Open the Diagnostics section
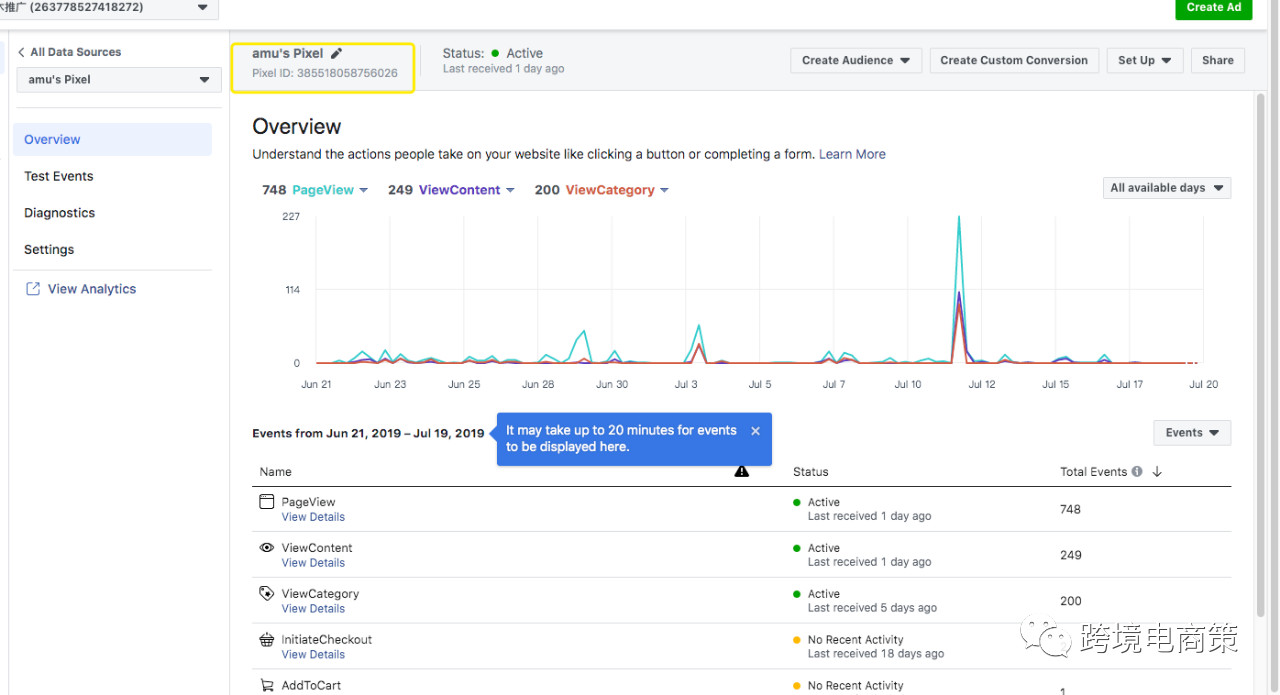The image size is (1280, 695). click(x=60, y=213)
